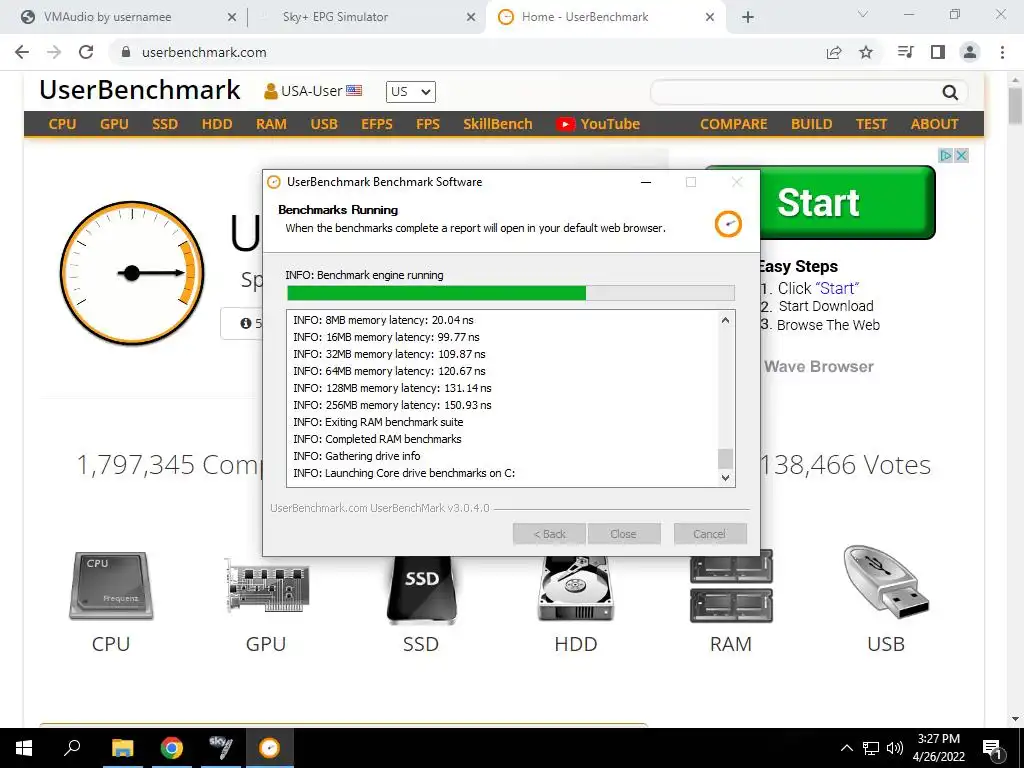Open the GPU menu in site navbar
The width and height of the screenshot is (1024, 768).
tap(114, 124)
